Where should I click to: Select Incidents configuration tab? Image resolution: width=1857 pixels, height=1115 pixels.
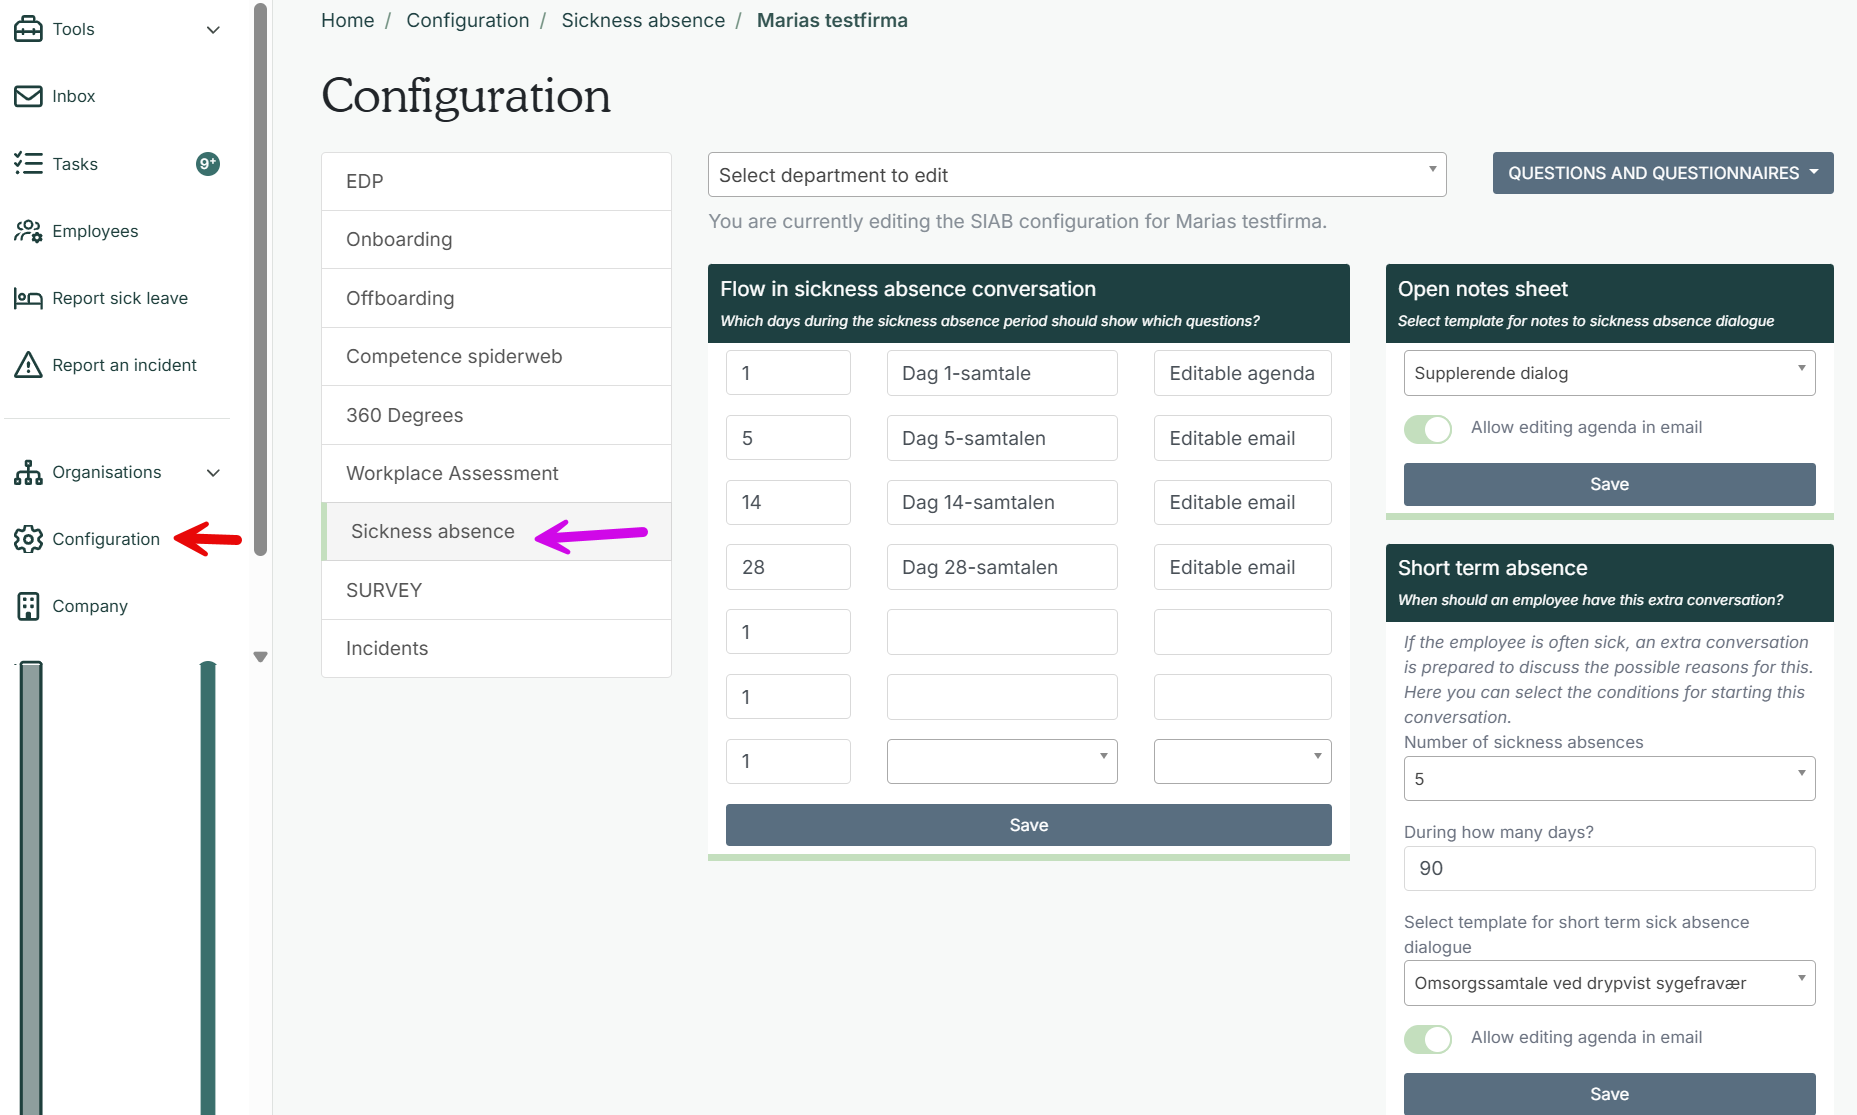coord(496,648)
